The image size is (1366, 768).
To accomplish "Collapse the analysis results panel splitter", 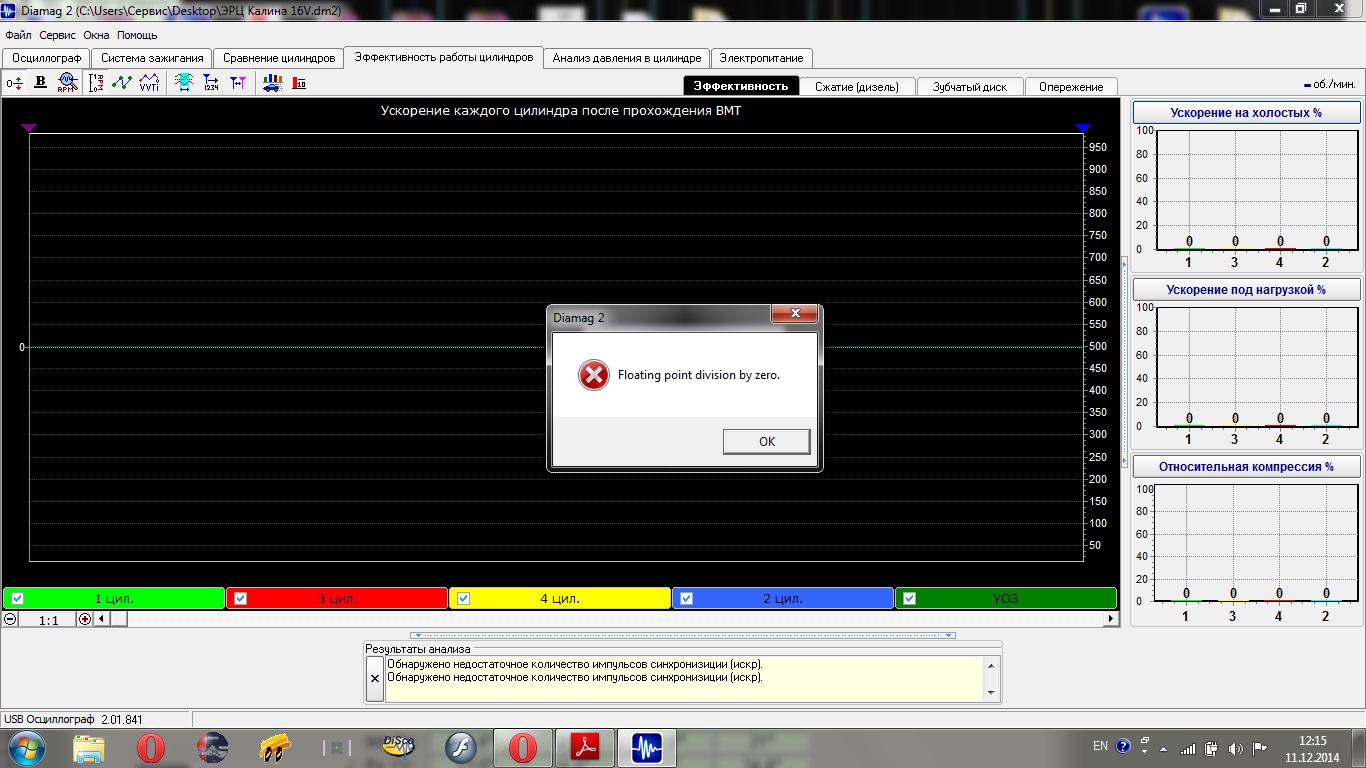I will 683,635.
